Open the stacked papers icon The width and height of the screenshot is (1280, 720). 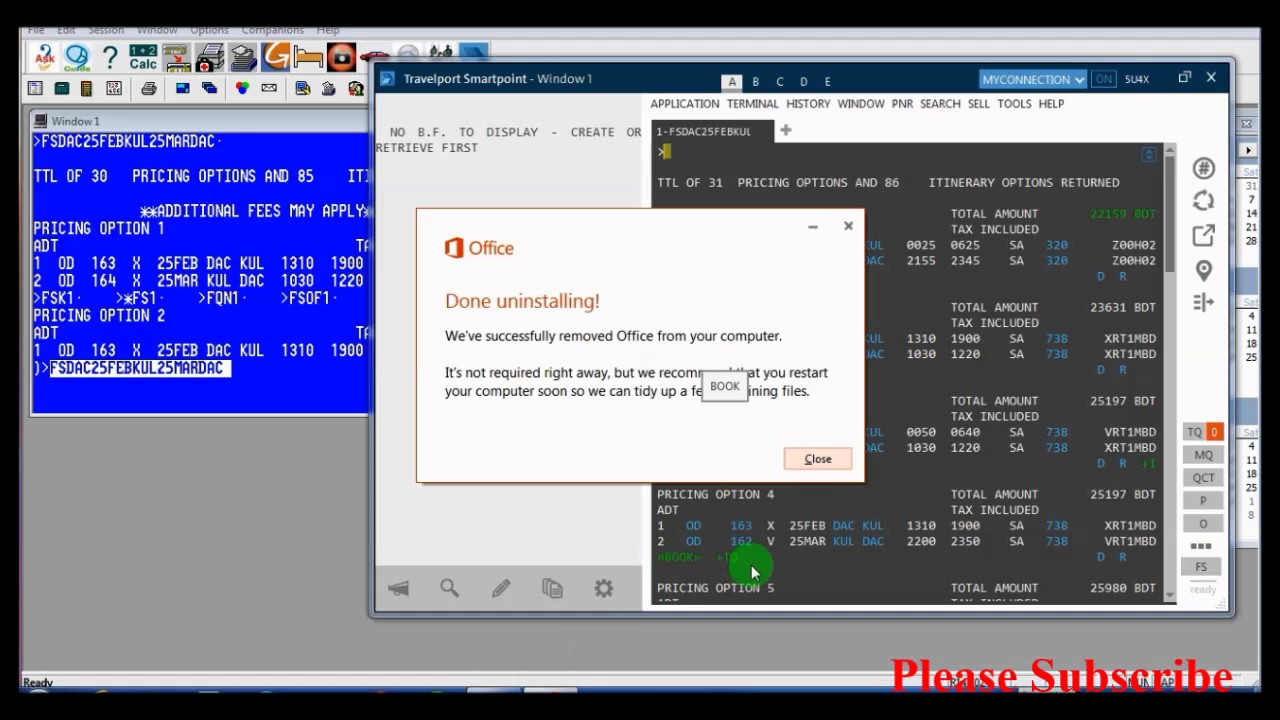click(x=242, y=57)
